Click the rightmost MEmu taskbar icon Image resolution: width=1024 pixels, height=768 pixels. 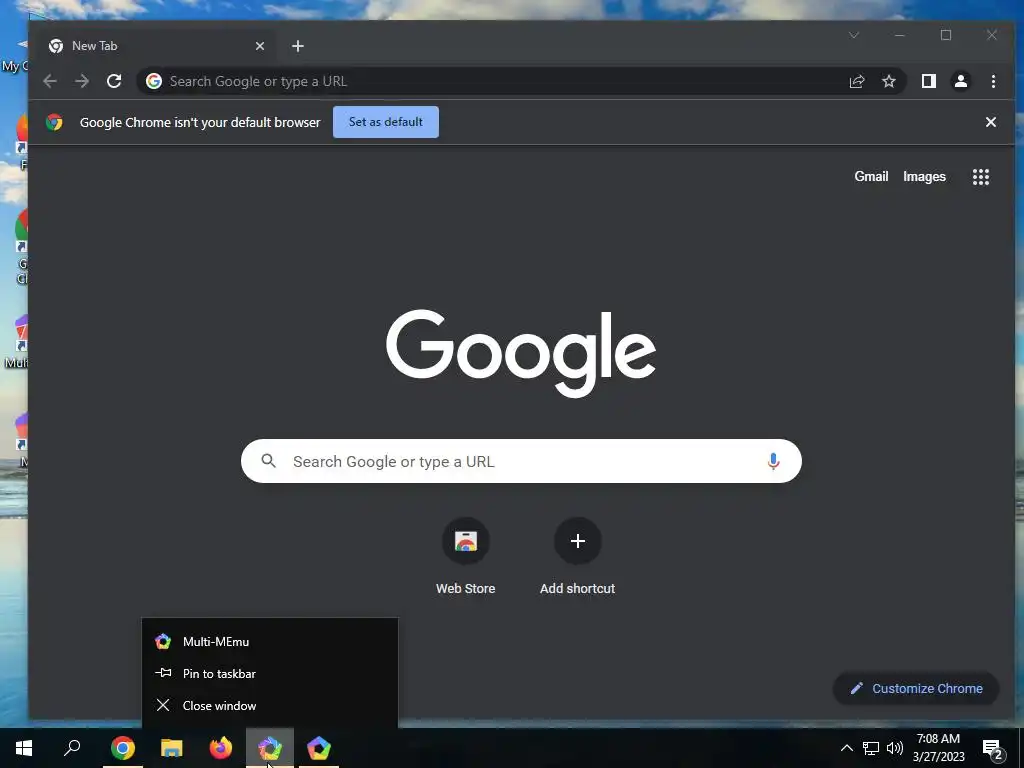click(319, 748)
